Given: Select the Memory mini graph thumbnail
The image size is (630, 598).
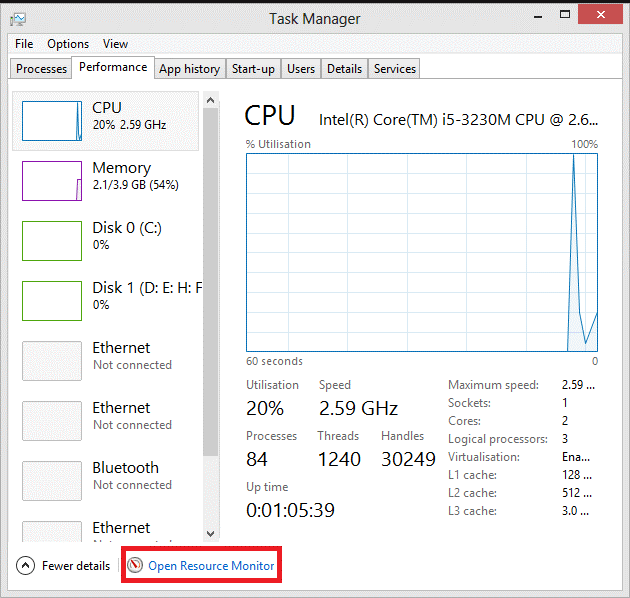Looking at the screenshot, I should pos(52,181).
